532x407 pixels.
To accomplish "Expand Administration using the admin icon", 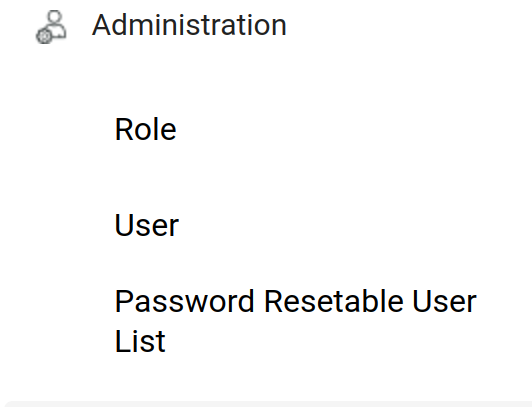I will [x=51, y=27].
